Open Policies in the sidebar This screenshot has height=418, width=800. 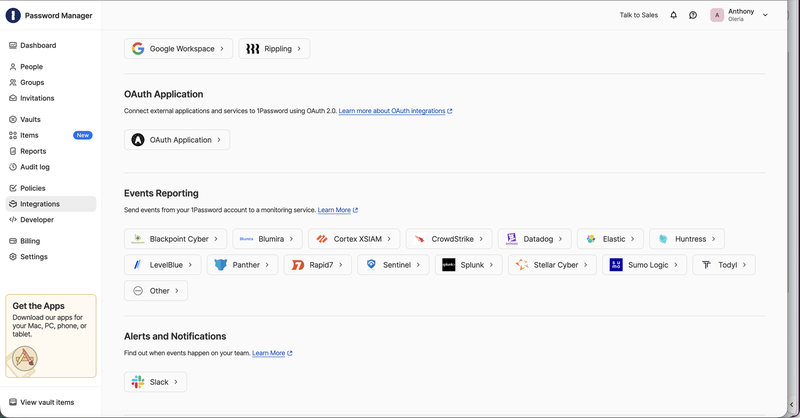click(x=51, y=188)
